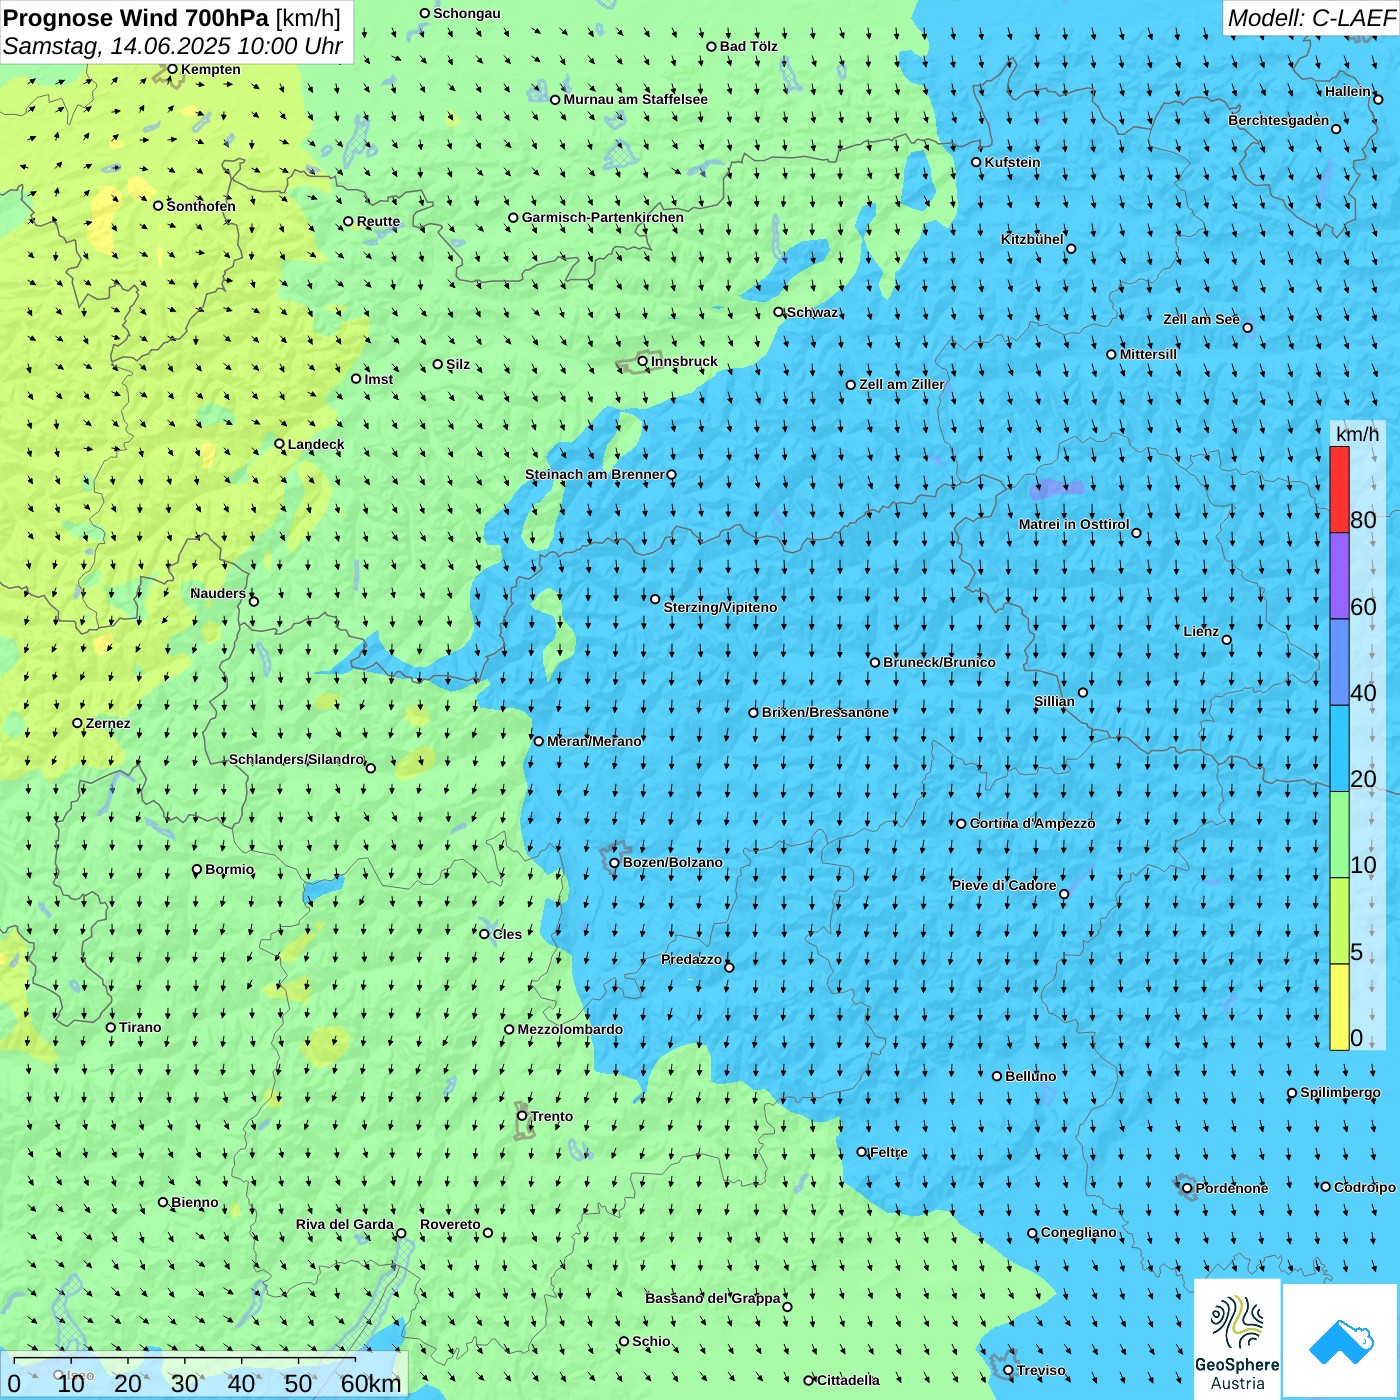Click the 'Modell: C-LAEF' label
1400x1400 pixels.
(x=1311, y=18)
